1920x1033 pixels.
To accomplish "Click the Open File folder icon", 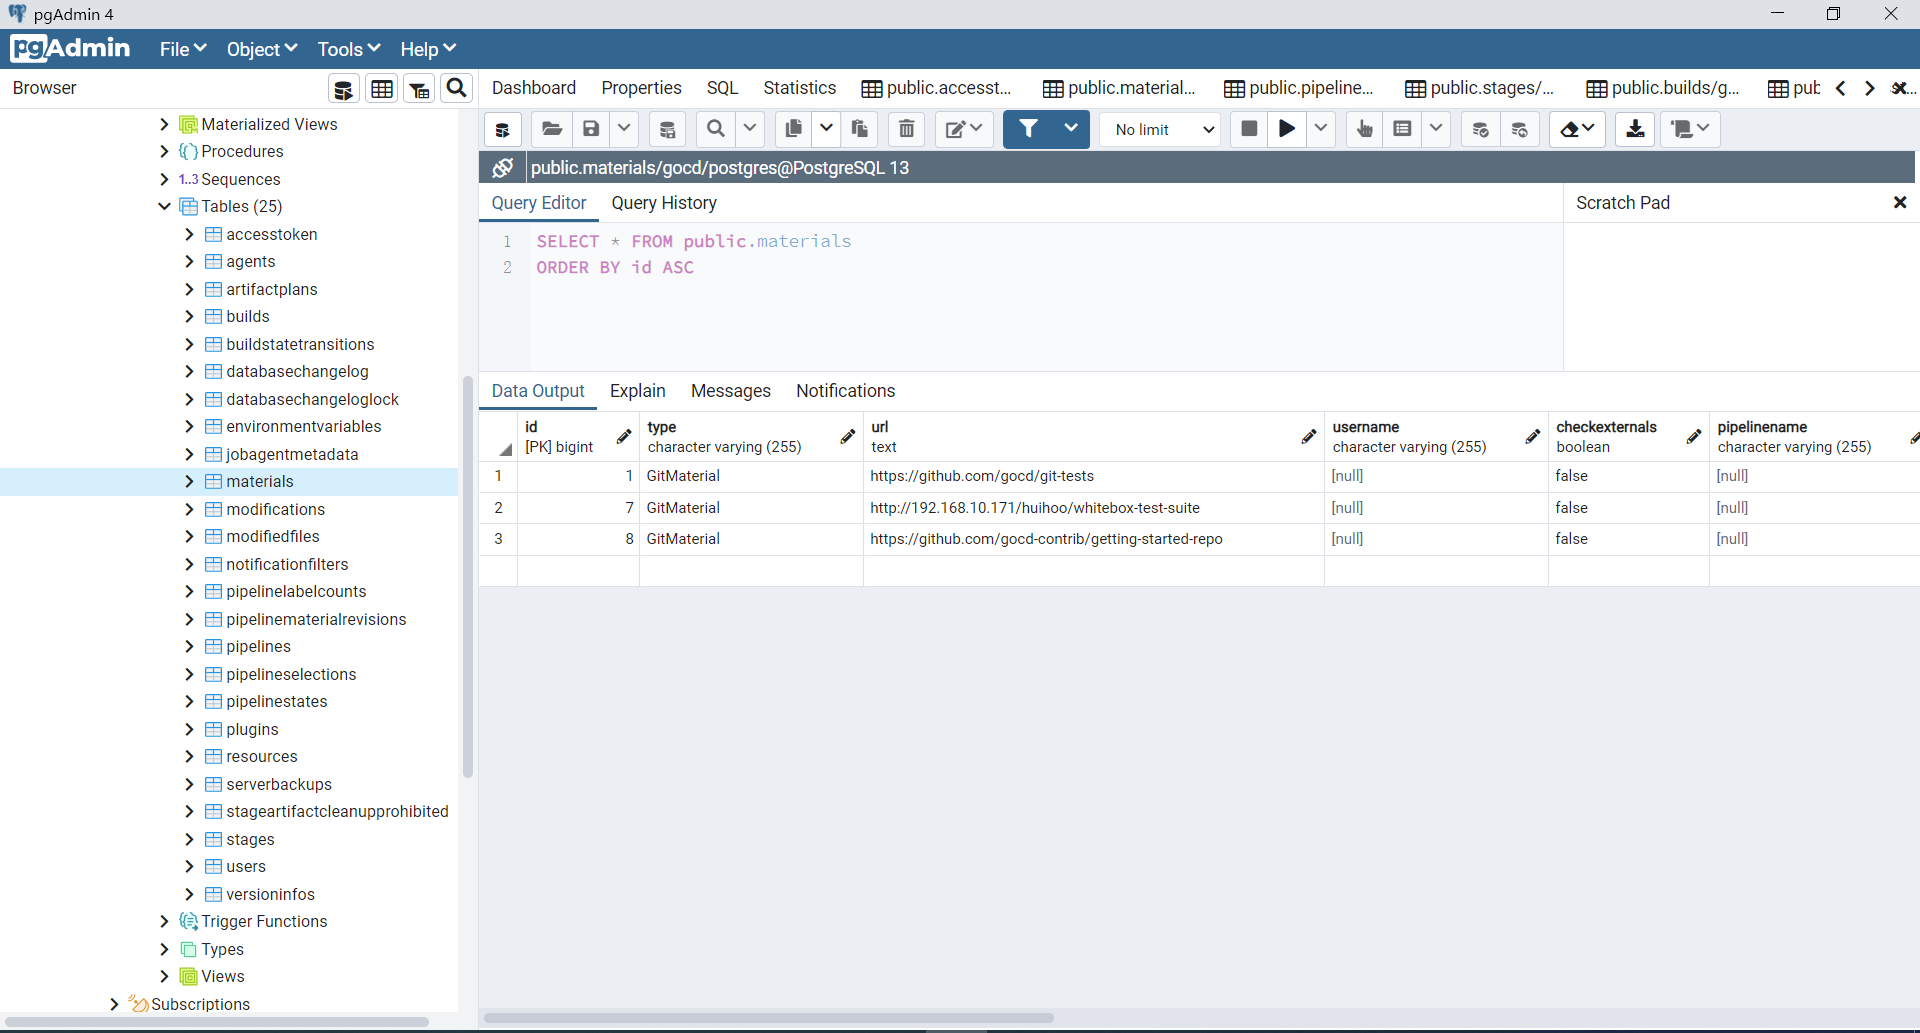I will (x=551, y=129).
